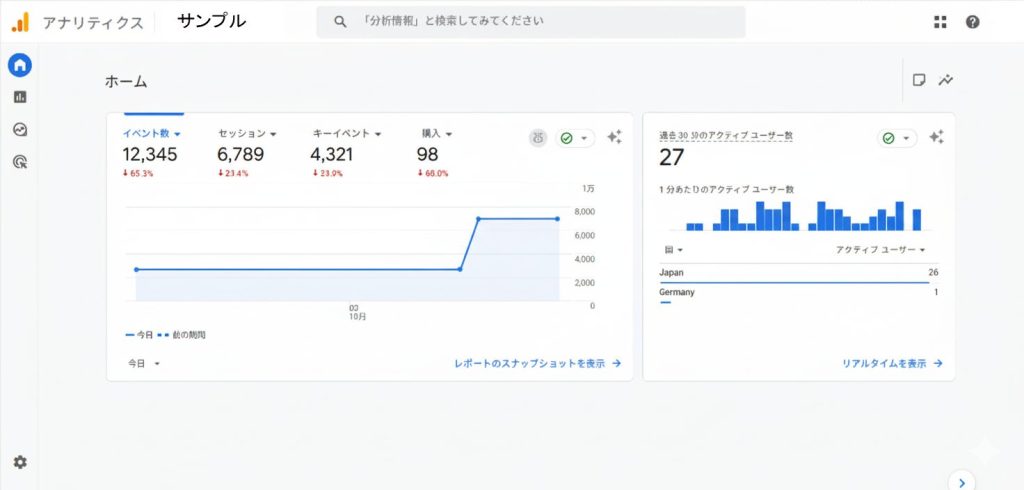Open the 今日 date range dropdown
The width and height of the screenshot is (1024, 490).
point(143,364)
